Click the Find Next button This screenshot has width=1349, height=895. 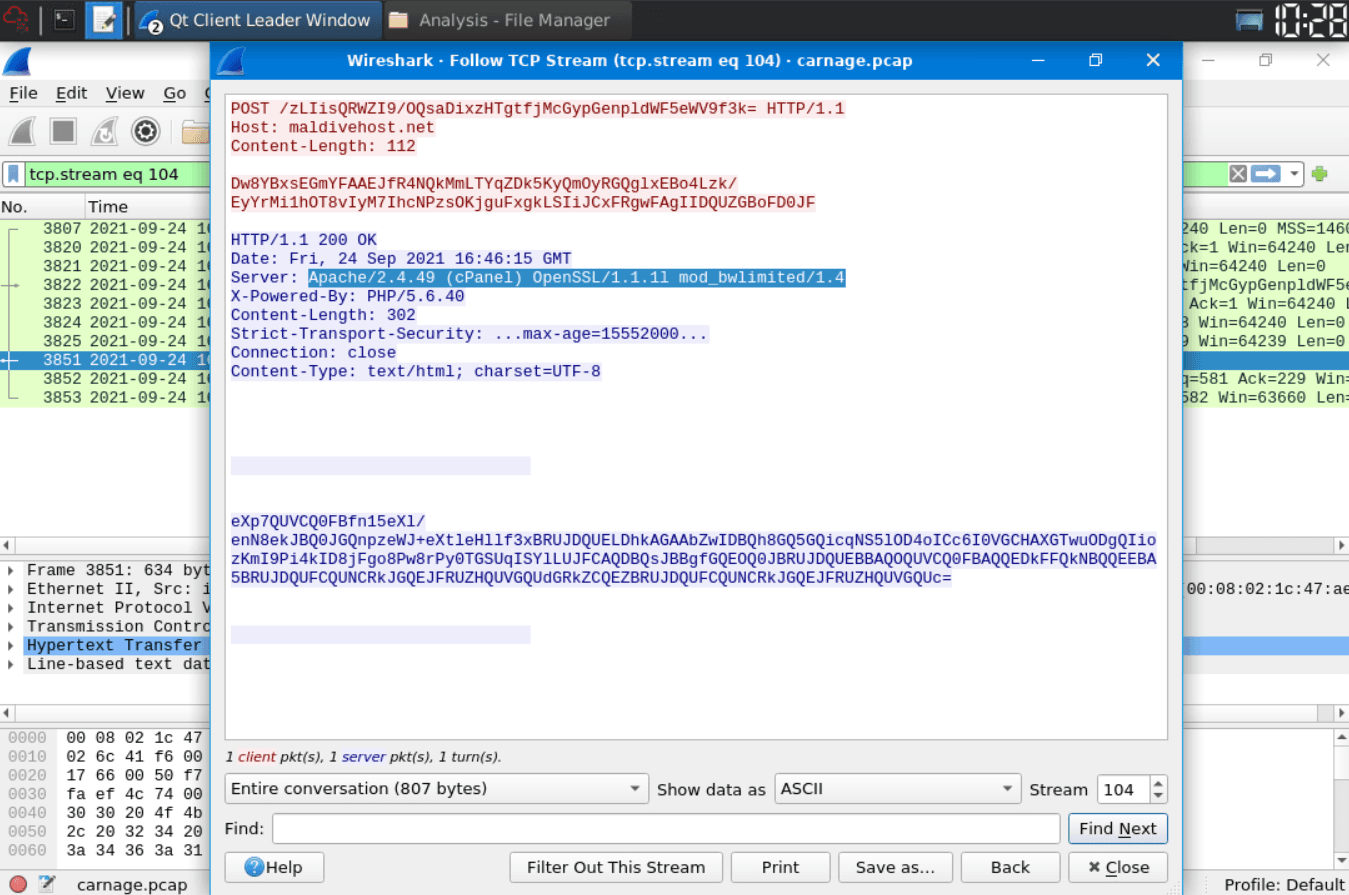[x=1118, y=829]
